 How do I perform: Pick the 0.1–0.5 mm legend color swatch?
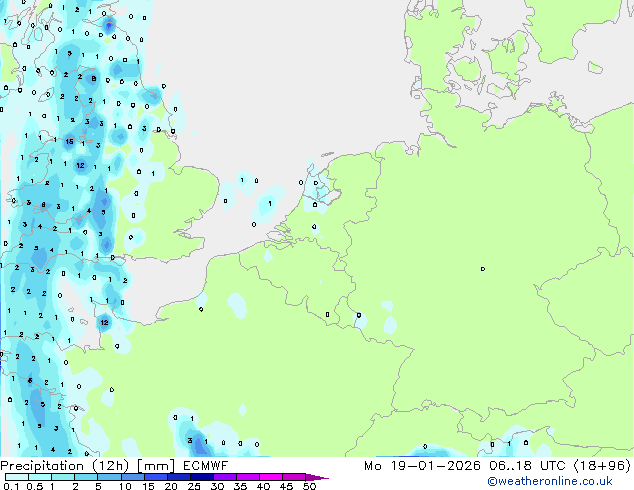(x=17, y=477)
